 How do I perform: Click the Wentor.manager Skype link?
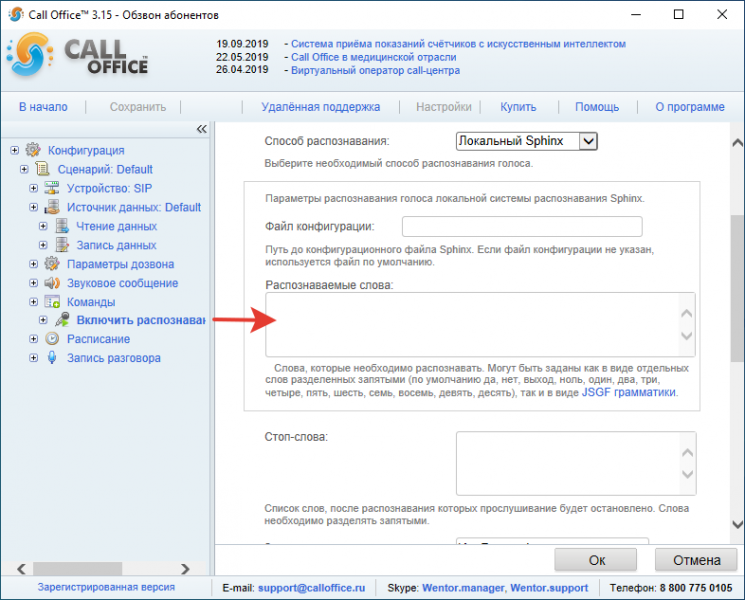click(463, 588)
